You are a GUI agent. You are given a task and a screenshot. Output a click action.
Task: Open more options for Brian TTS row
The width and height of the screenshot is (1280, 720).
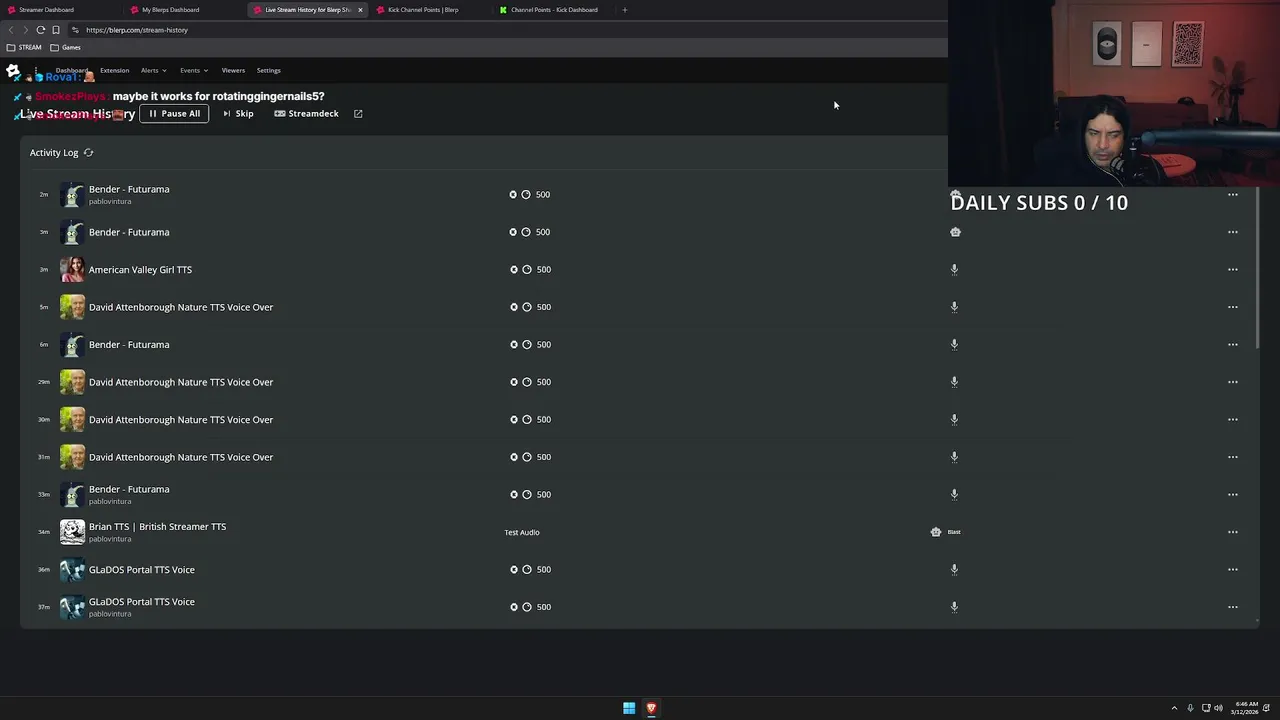click(x=1233, y=532)
